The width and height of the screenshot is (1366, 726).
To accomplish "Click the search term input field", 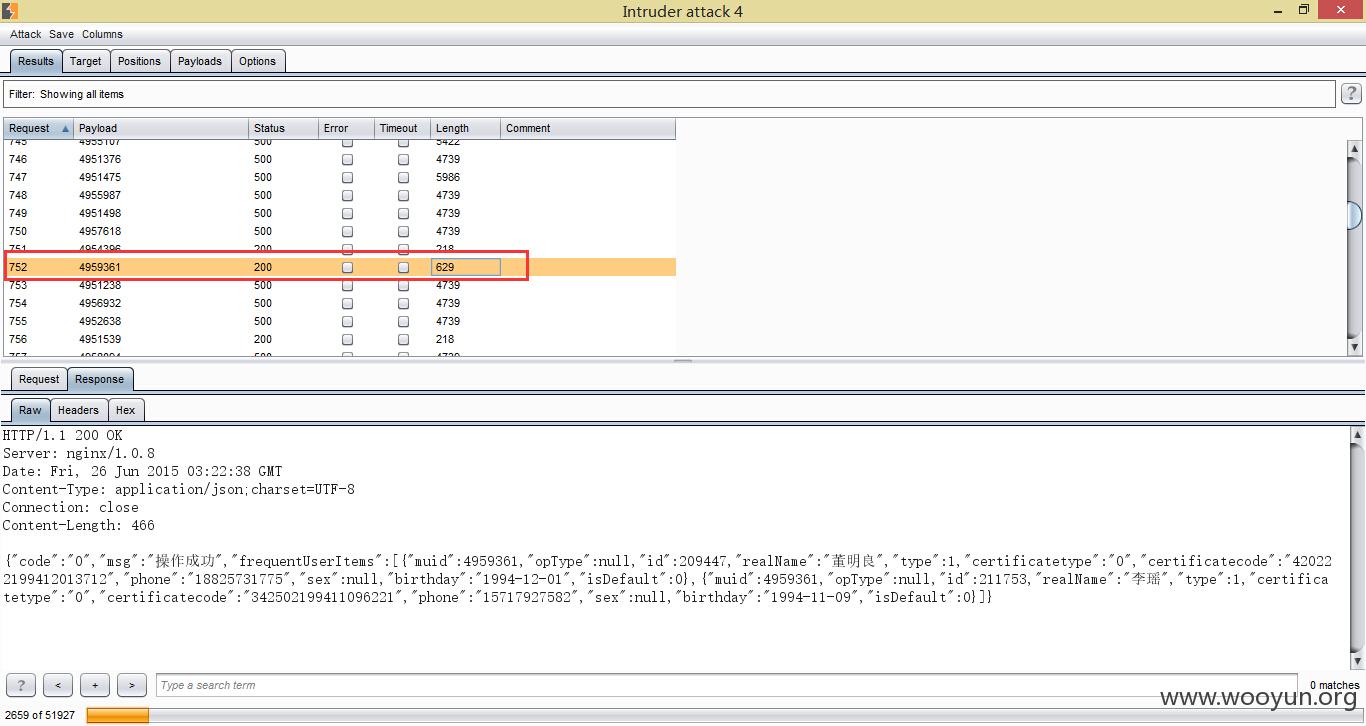I will pos(727,685).
